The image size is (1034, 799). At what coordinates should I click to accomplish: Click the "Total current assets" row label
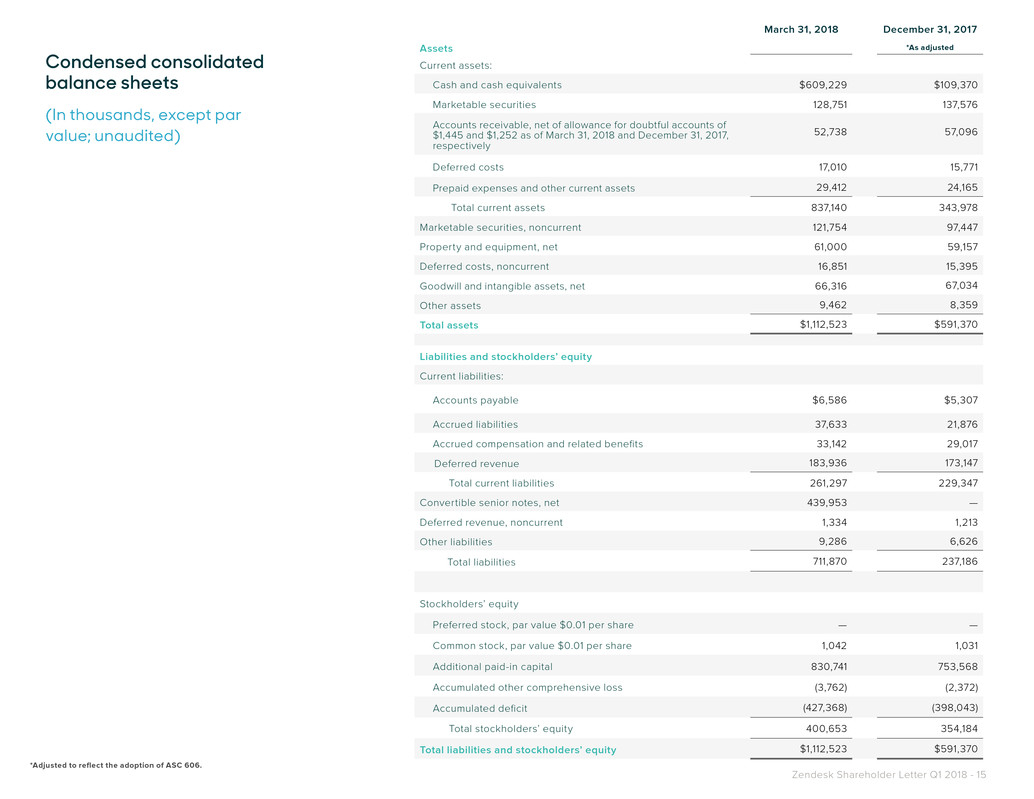(x=497, y=208)
